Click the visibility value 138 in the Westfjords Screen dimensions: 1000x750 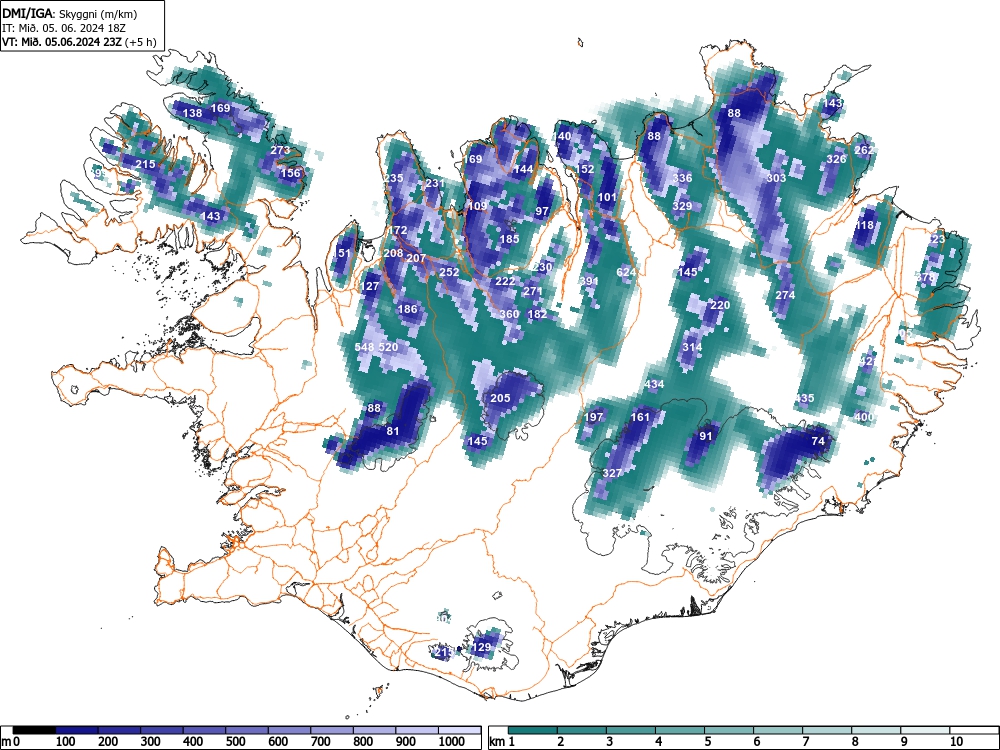192,113
